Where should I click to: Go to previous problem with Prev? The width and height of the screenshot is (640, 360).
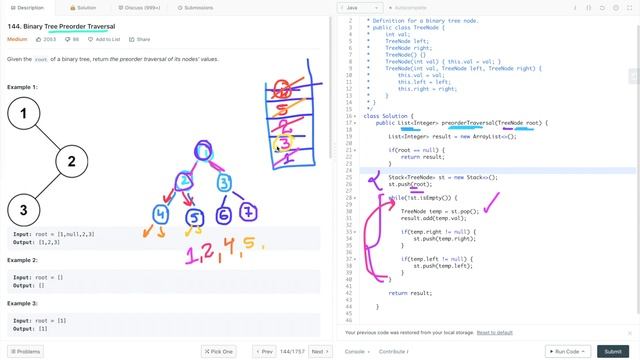(x=264, y=351)
